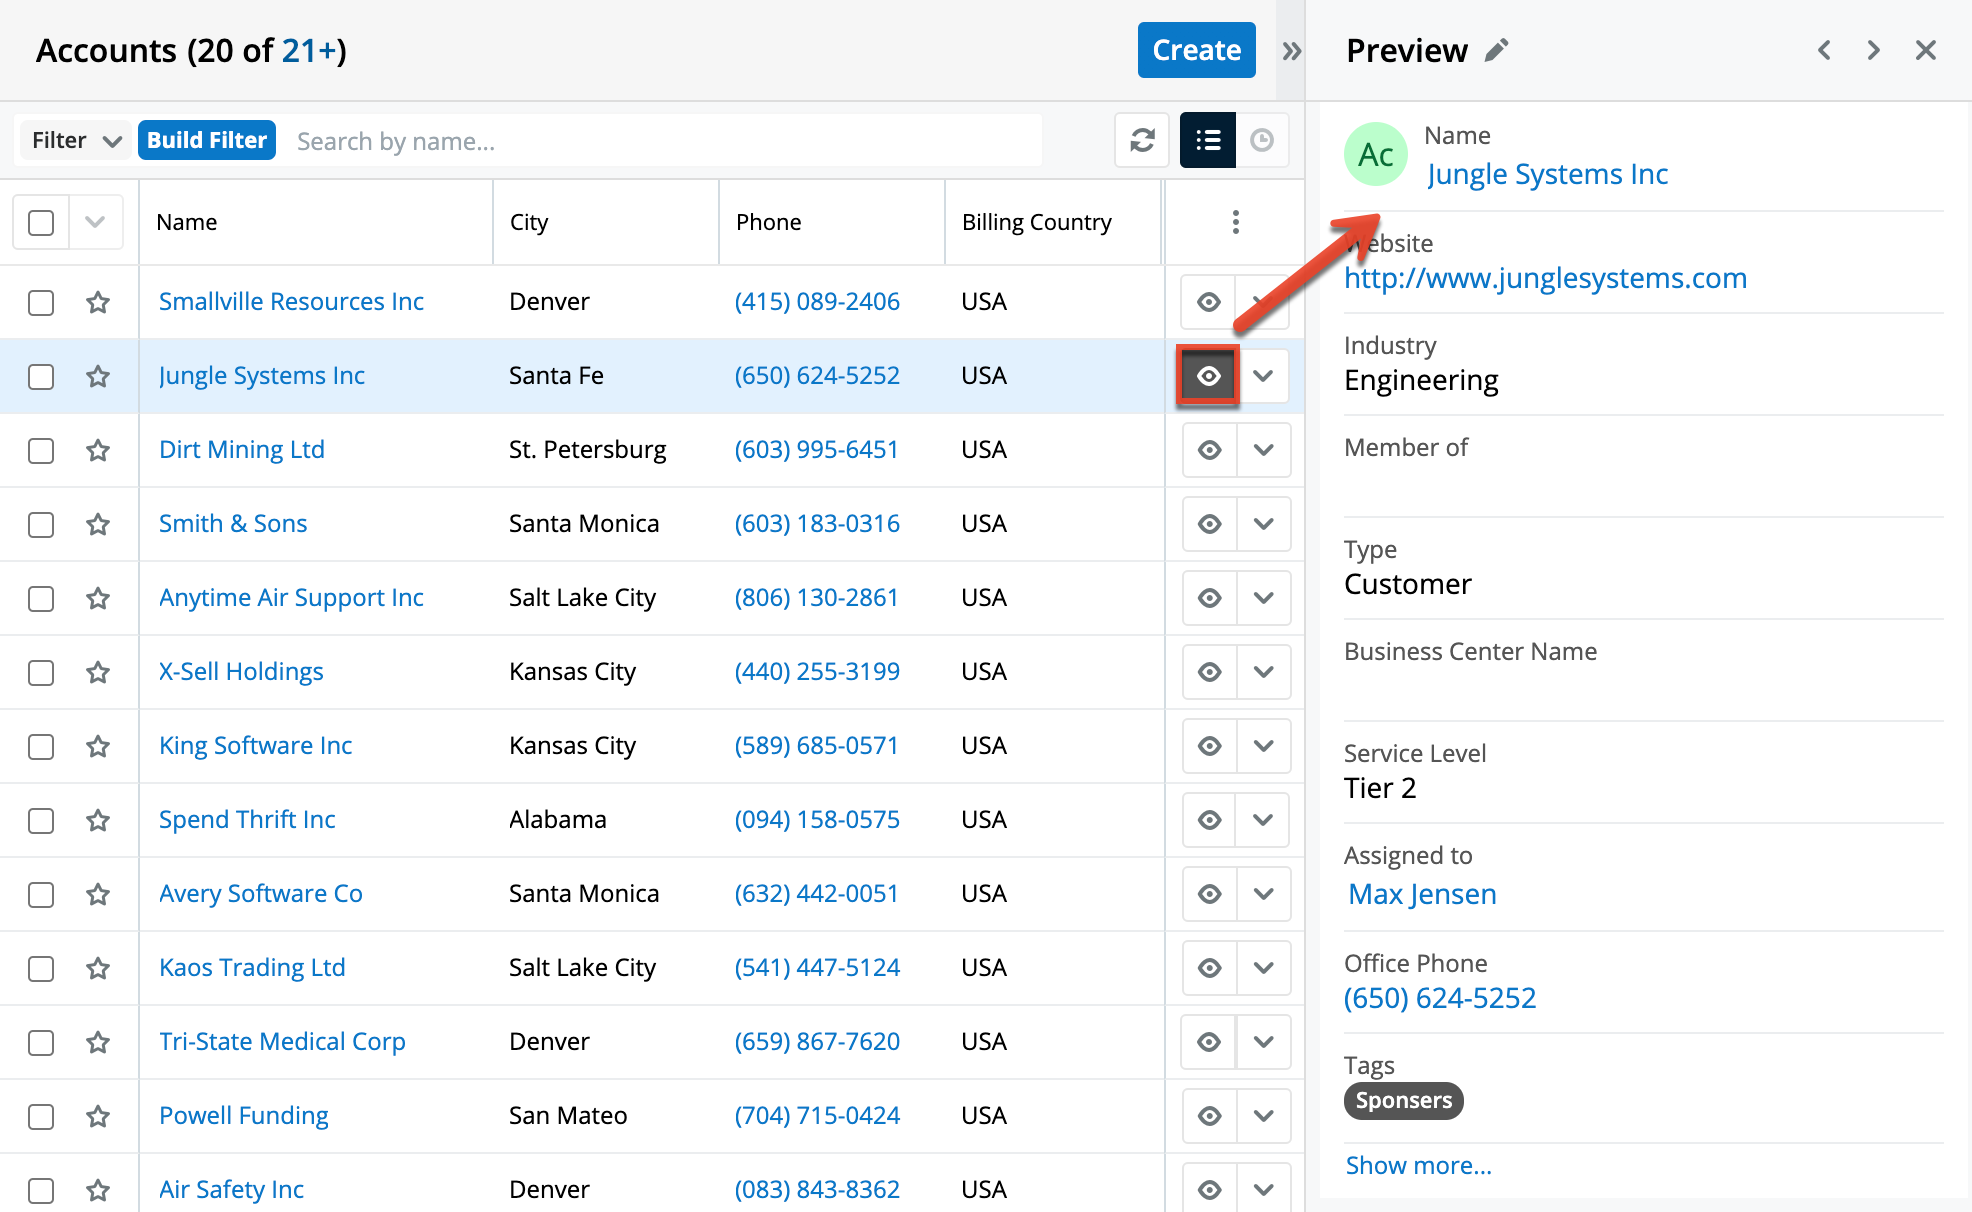Select the King Software Inc row checkbox
The image size is (1972, 1212).
41,746
